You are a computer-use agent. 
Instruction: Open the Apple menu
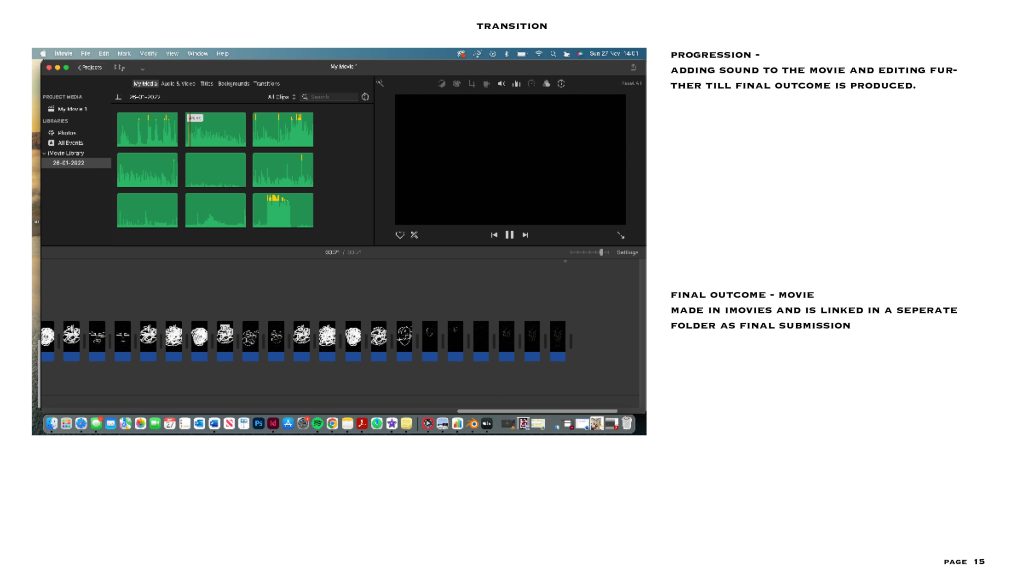pyautogui.click(x=43, y=54)
